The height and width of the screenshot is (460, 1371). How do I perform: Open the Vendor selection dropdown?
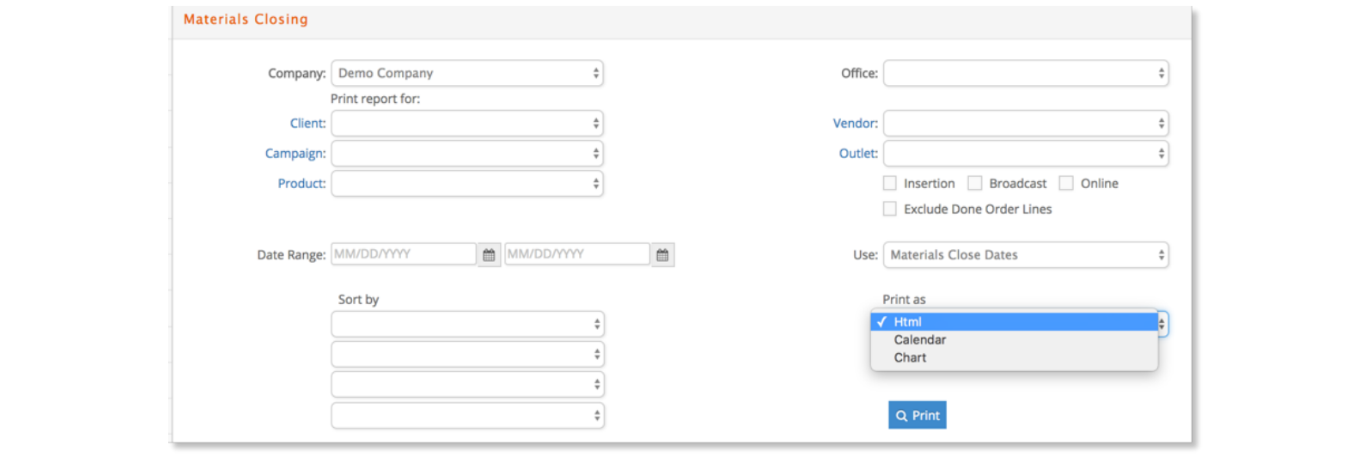coord(1026,123)
